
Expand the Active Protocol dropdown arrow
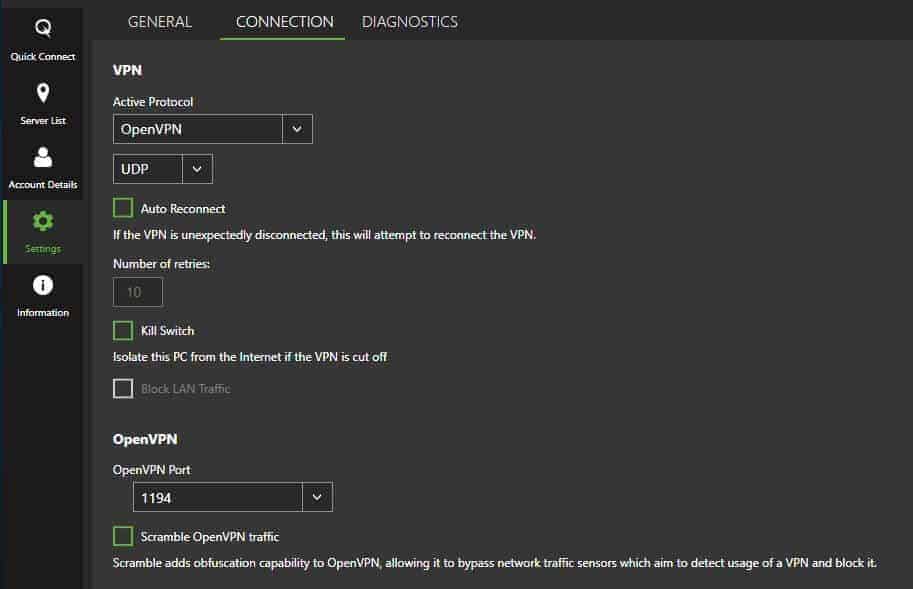point(297,129)
